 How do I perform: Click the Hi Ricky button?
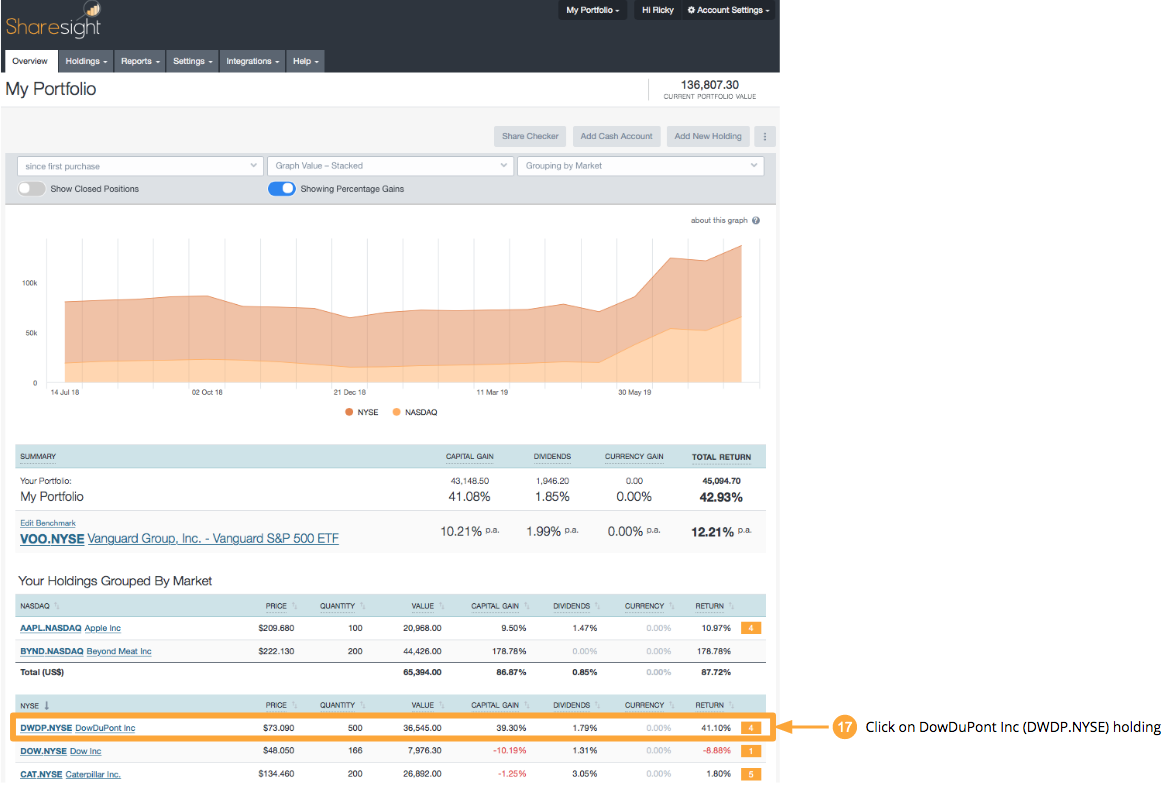tap(657, 10)
